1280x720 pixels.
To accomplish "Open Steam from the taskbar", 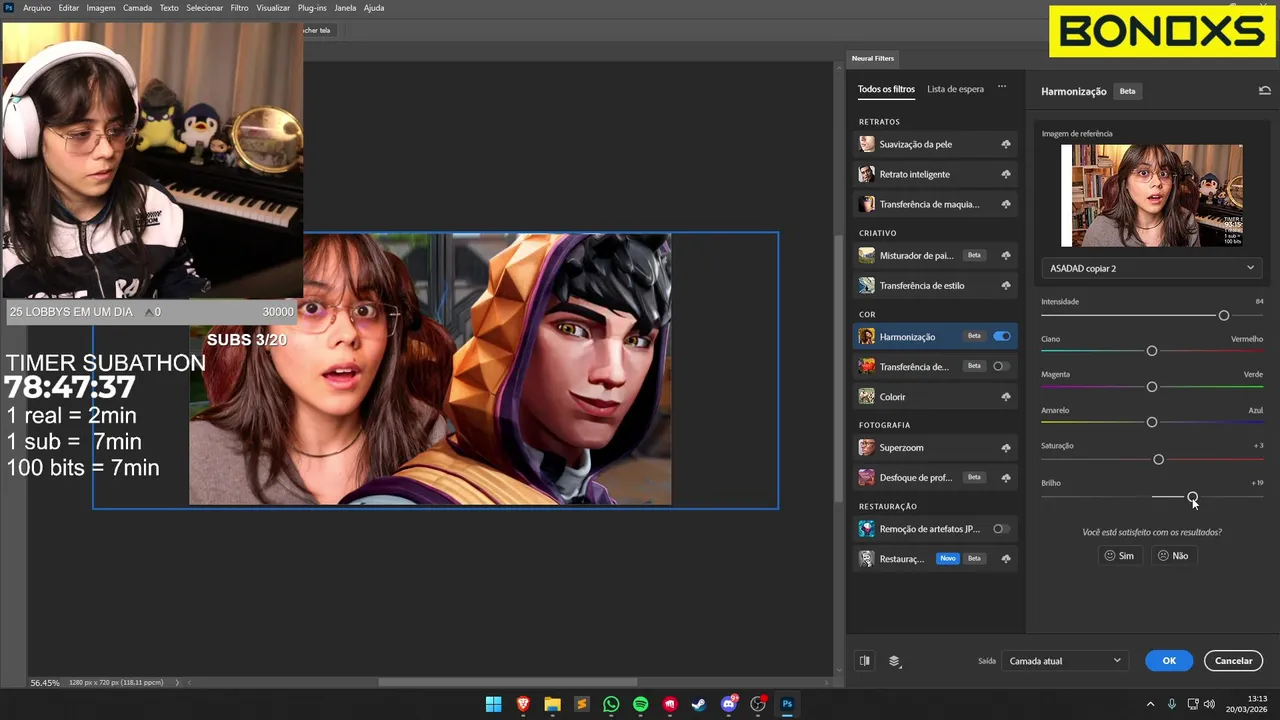I will [x=699, y=704].
